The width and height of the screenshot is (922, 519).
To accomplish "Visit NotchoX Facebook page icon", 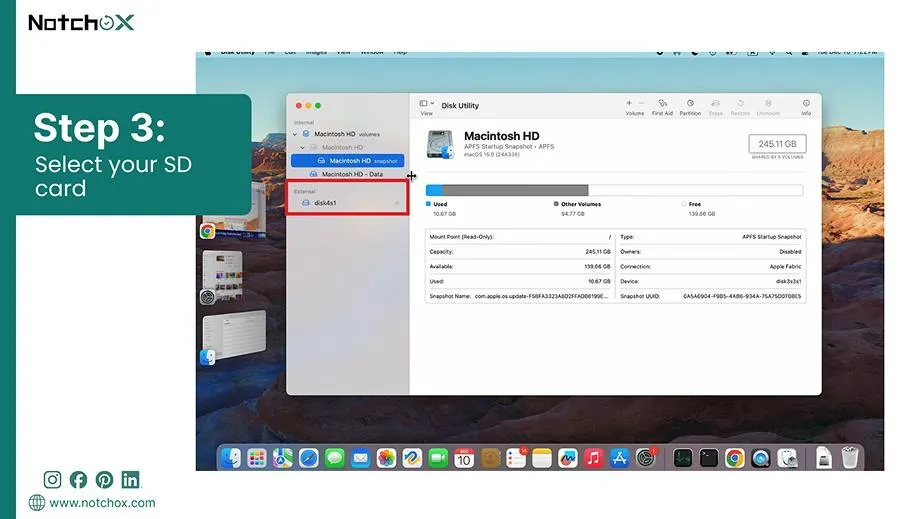I will 78,480.
